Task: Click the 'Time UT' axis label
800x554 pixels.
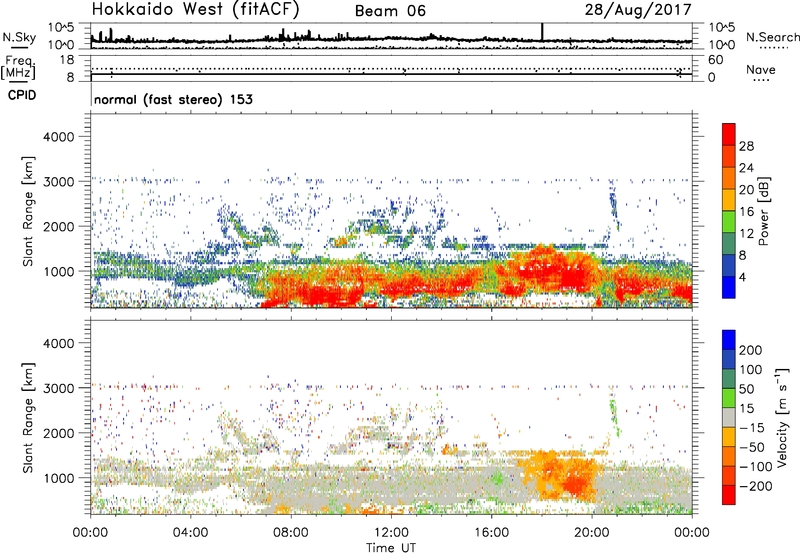Action: [x=391, y=548]
